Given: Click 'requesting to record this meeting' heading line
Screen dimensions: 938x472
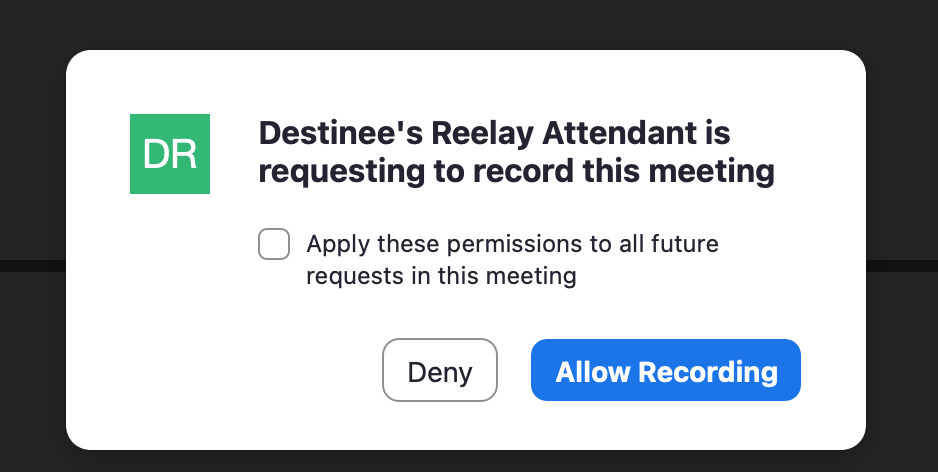Looking at the screenshot, I should pos(516,172).
